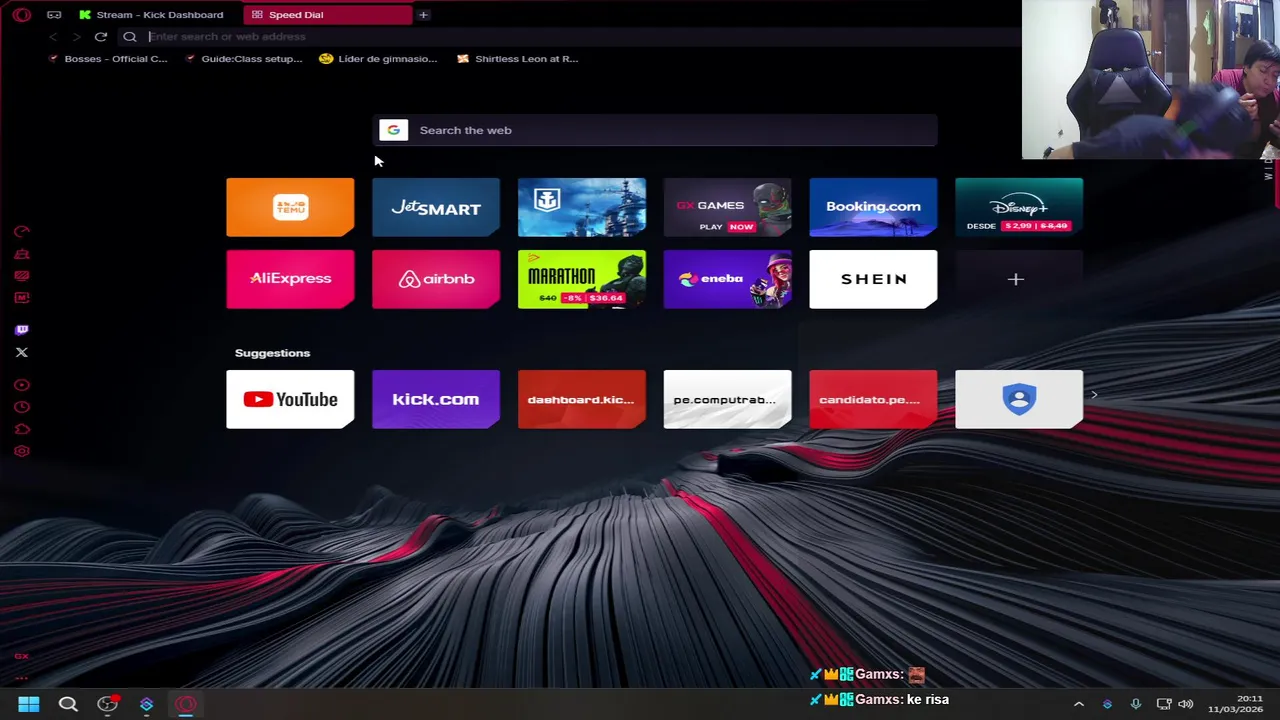The image size is (1280, 720).
Task: Open X (Twitter) in the sidebar
Action: [x=21, y=352]
